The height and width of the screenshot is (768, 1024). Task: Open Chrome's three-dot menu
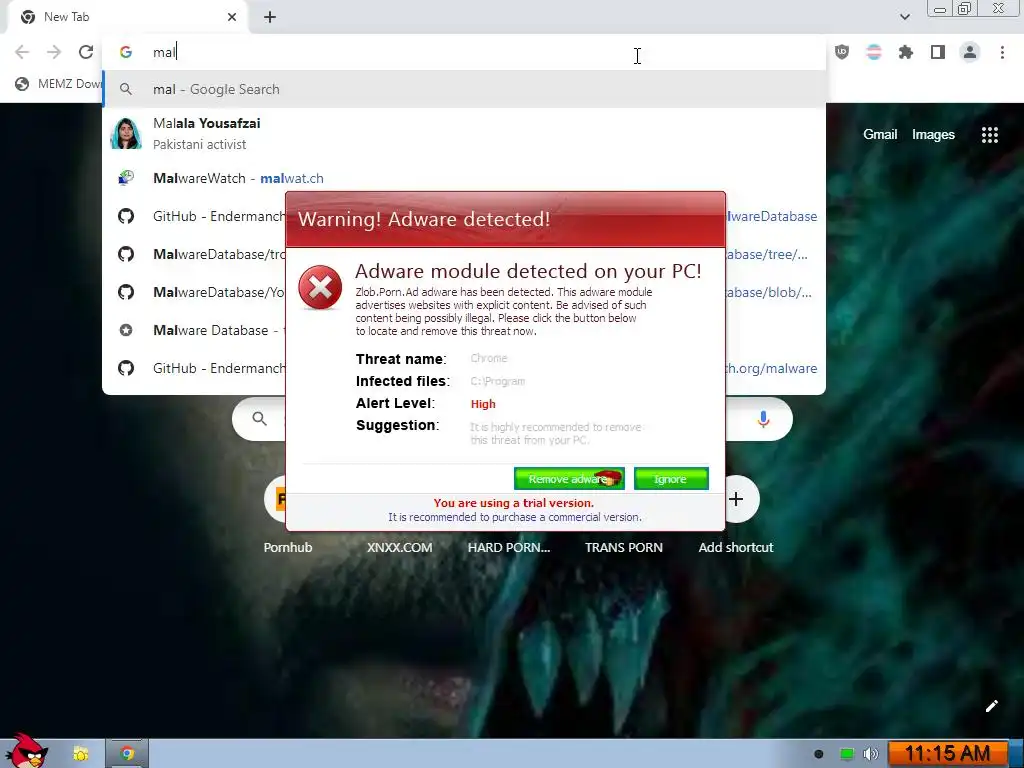(x=1002, y=52)
